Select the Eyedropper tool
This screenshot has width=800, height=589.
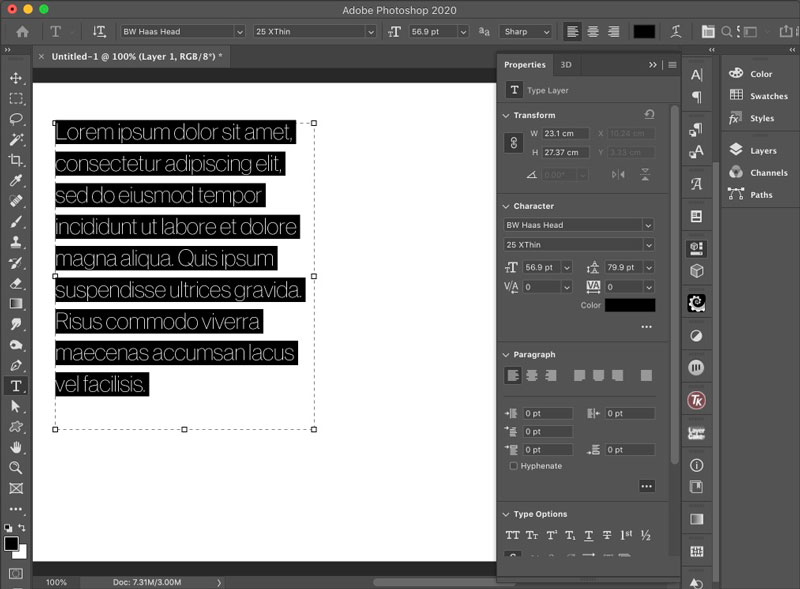point(16,181)
